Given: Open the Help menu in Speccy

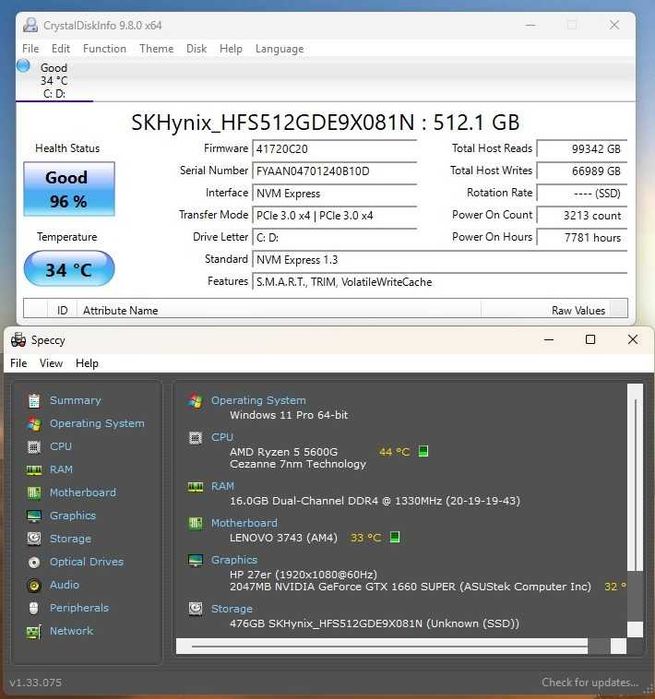Looking at the screenshot, I should tap(87, 363).
